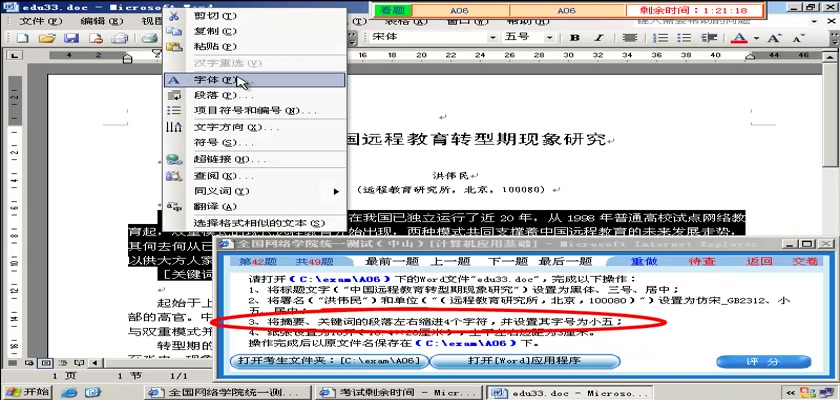The width and height of the screenshot is (840, 400).
Task: Open a file with the folder icon
Action: (x=47, y=38)
